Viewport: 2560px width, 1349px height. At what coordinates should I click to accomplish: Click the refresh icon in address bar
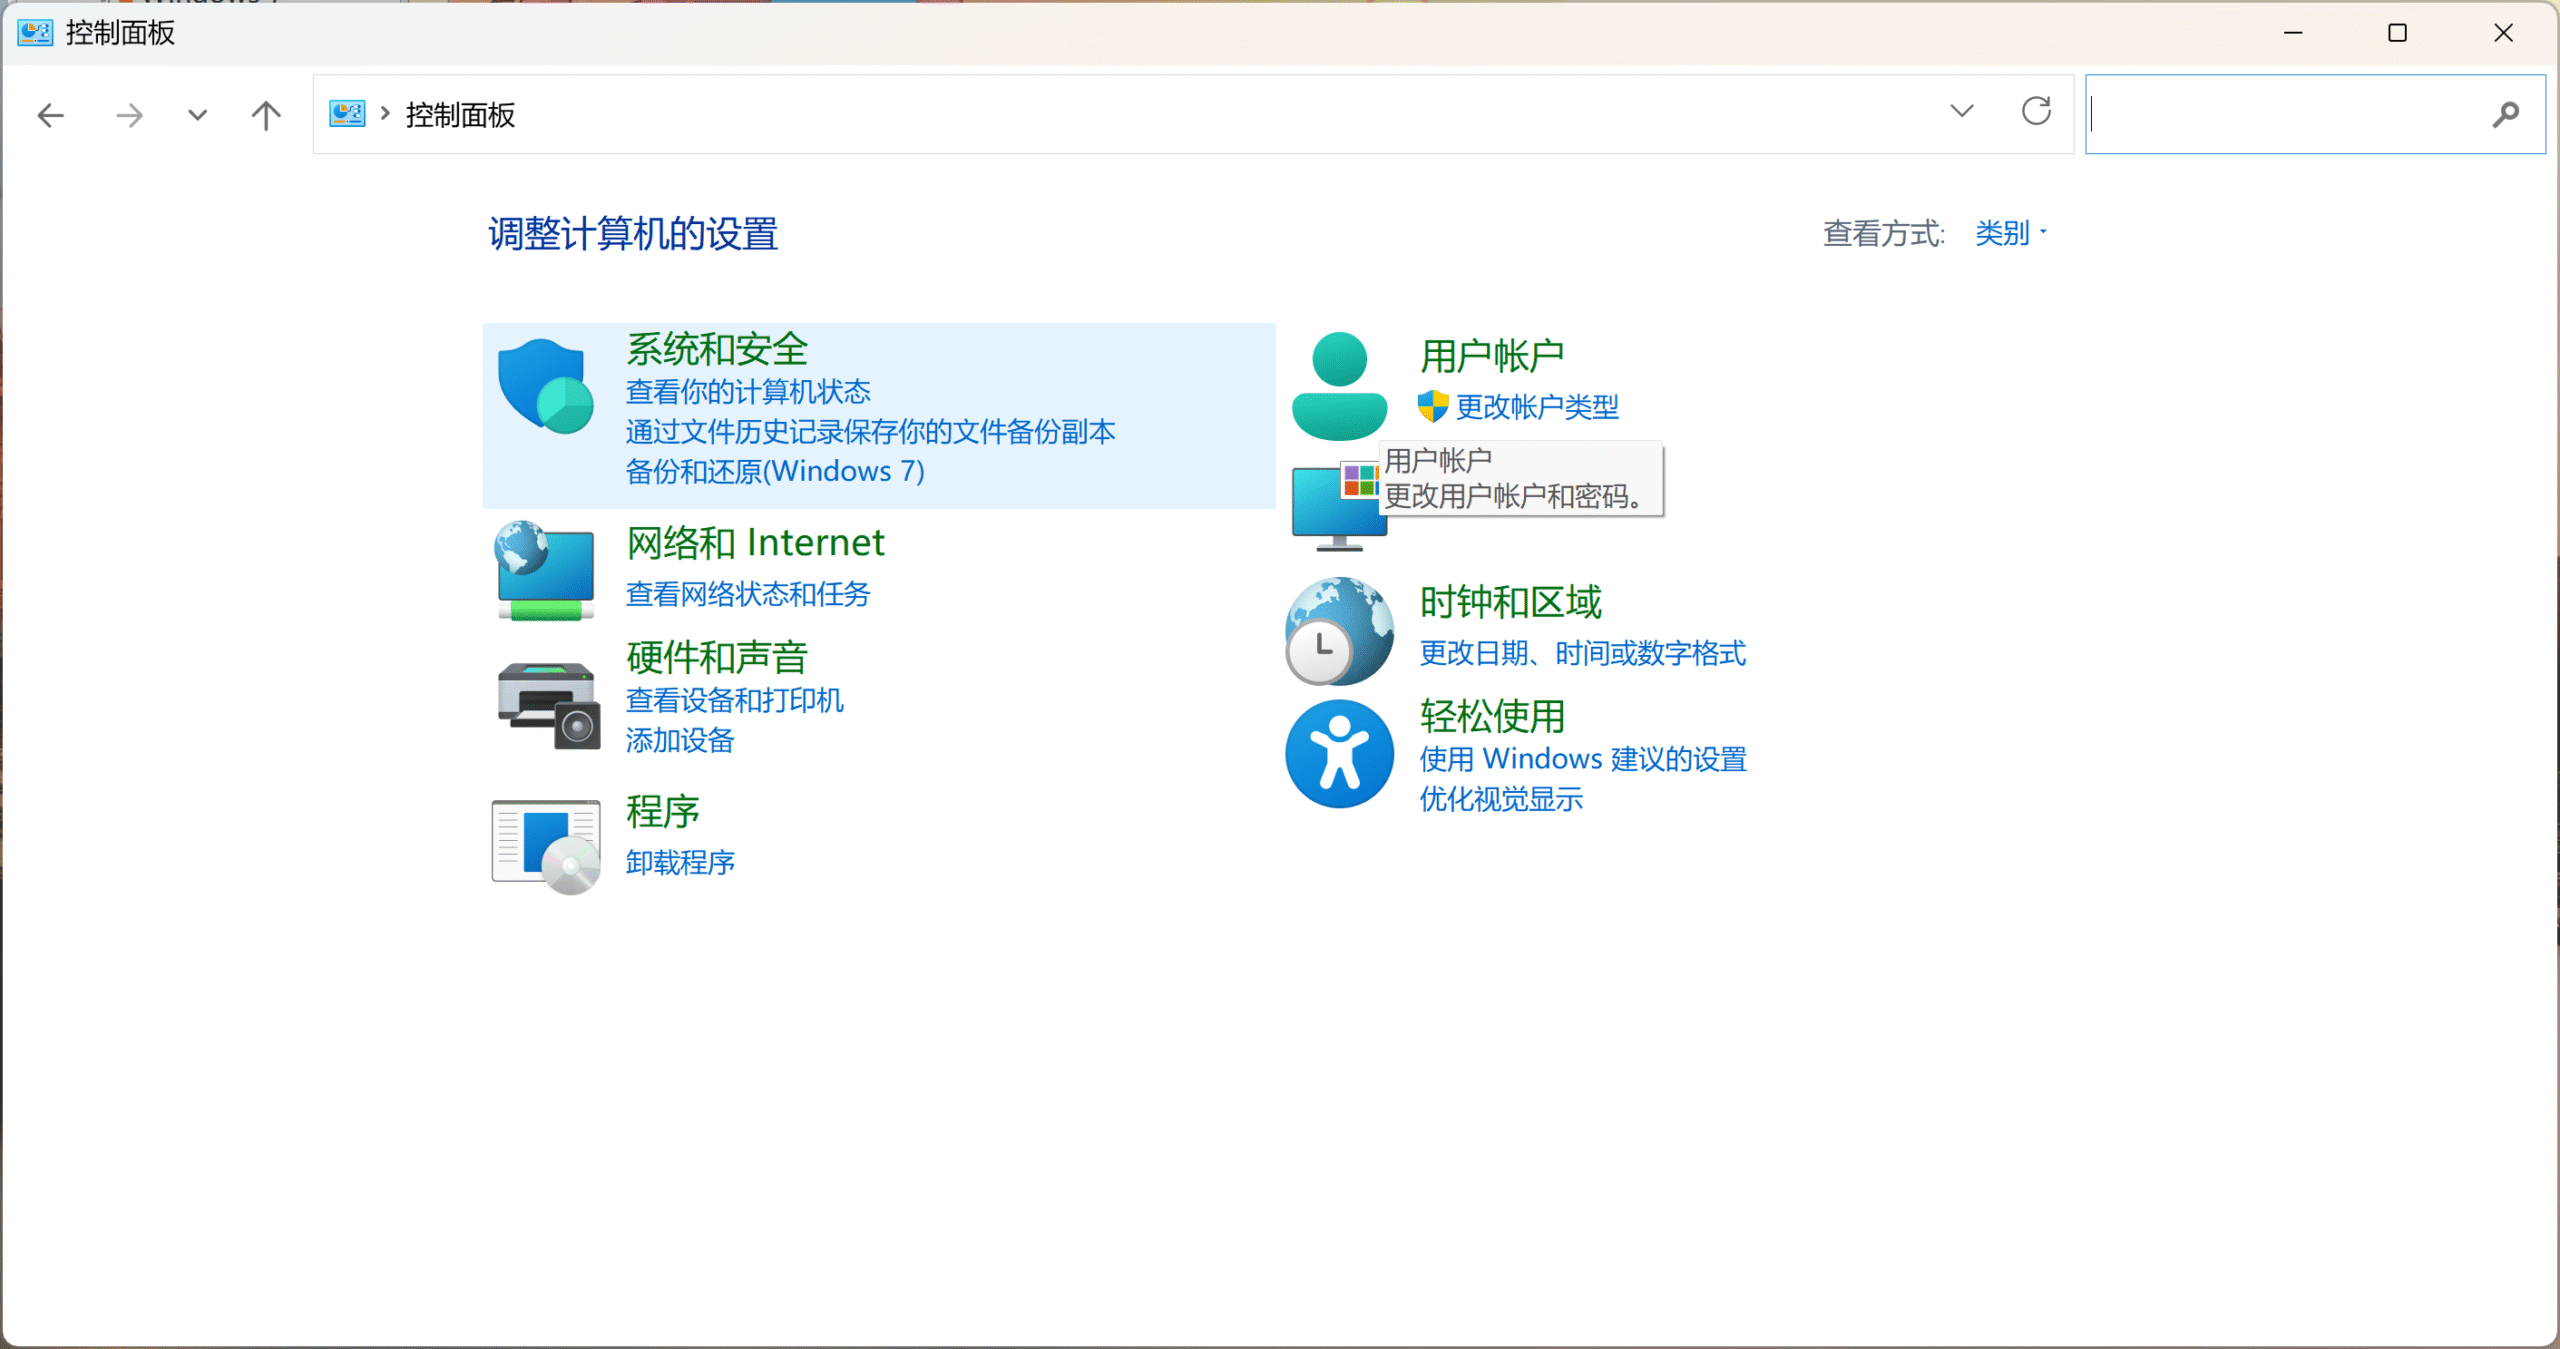click(x=2036, y=112)
